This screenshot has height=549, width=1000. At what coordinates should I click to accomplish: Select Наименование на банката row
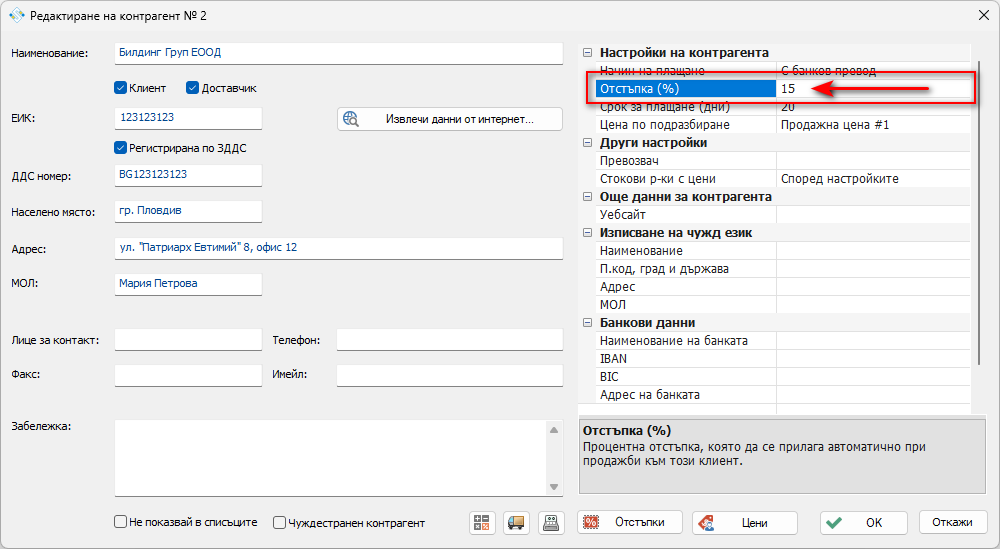[x=783, y=341]
